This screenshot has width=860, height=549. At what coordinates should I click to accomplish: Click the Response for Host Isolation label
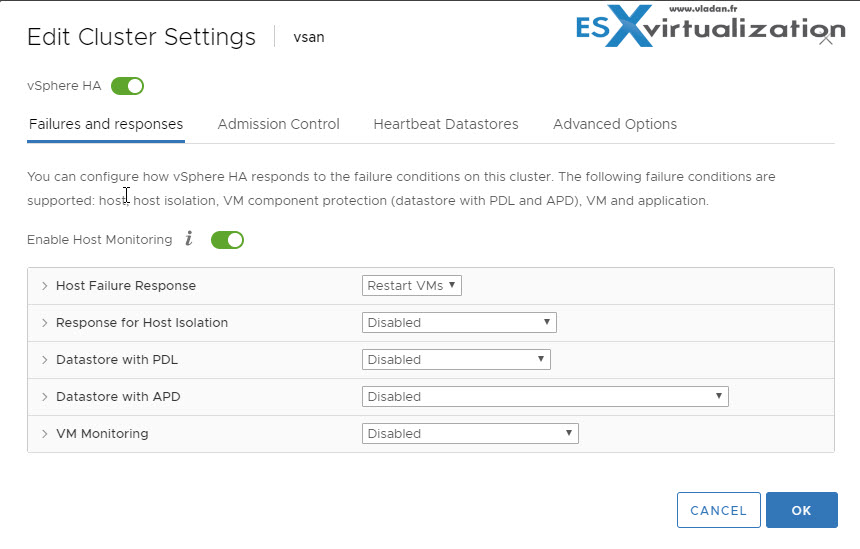[142, 322]
